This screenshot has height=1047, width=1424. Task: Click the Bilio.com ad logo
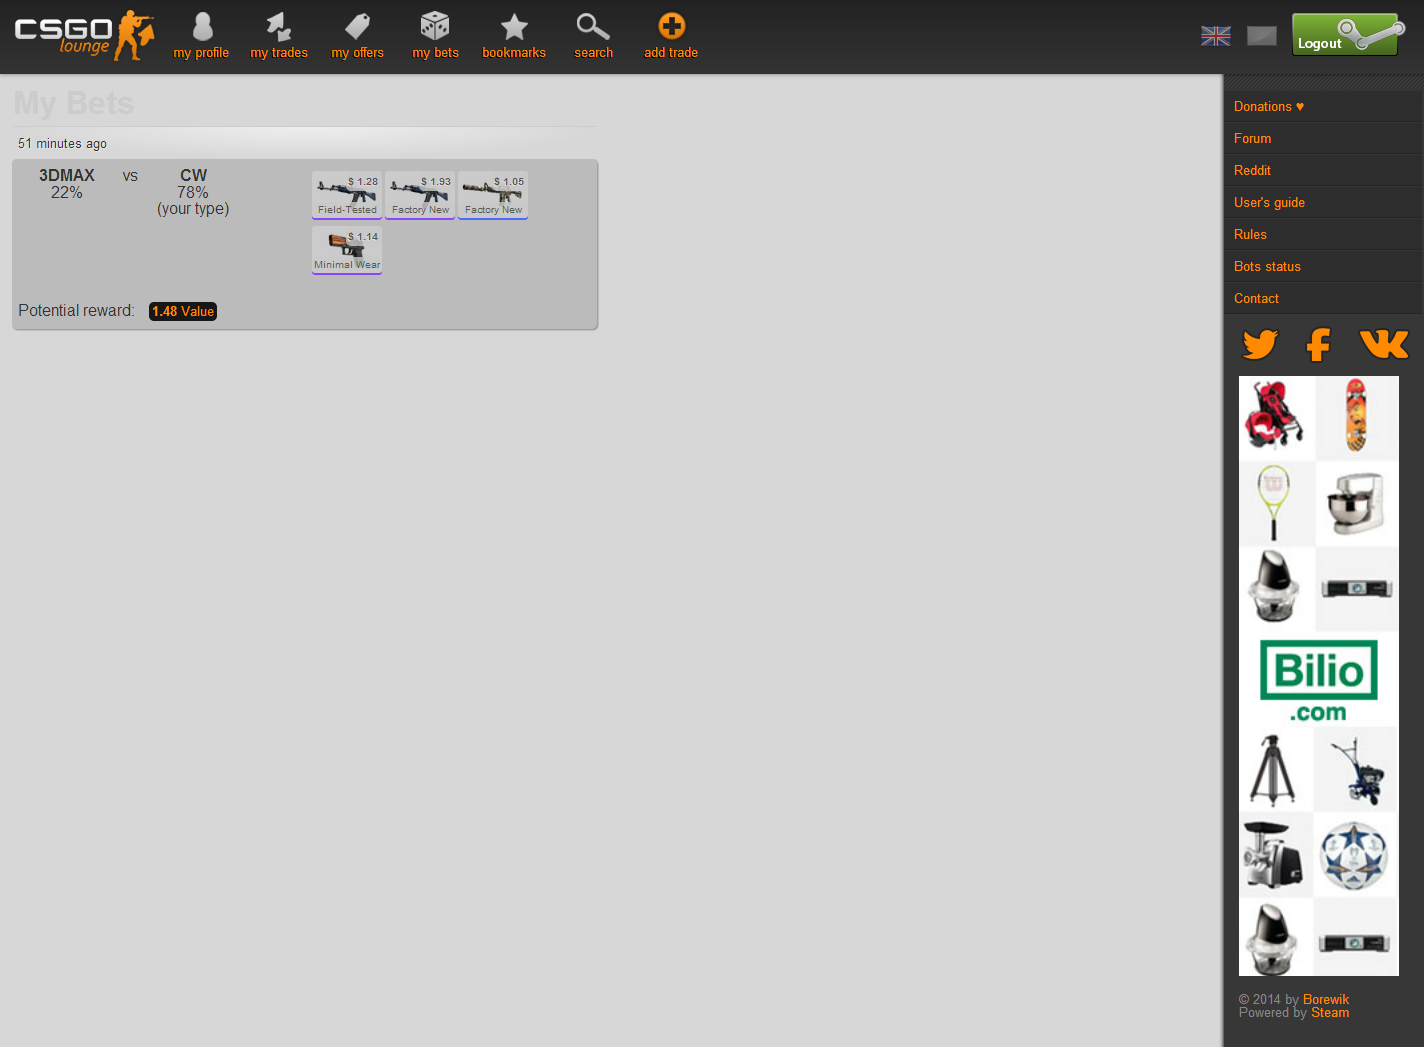coord(1319,679)
